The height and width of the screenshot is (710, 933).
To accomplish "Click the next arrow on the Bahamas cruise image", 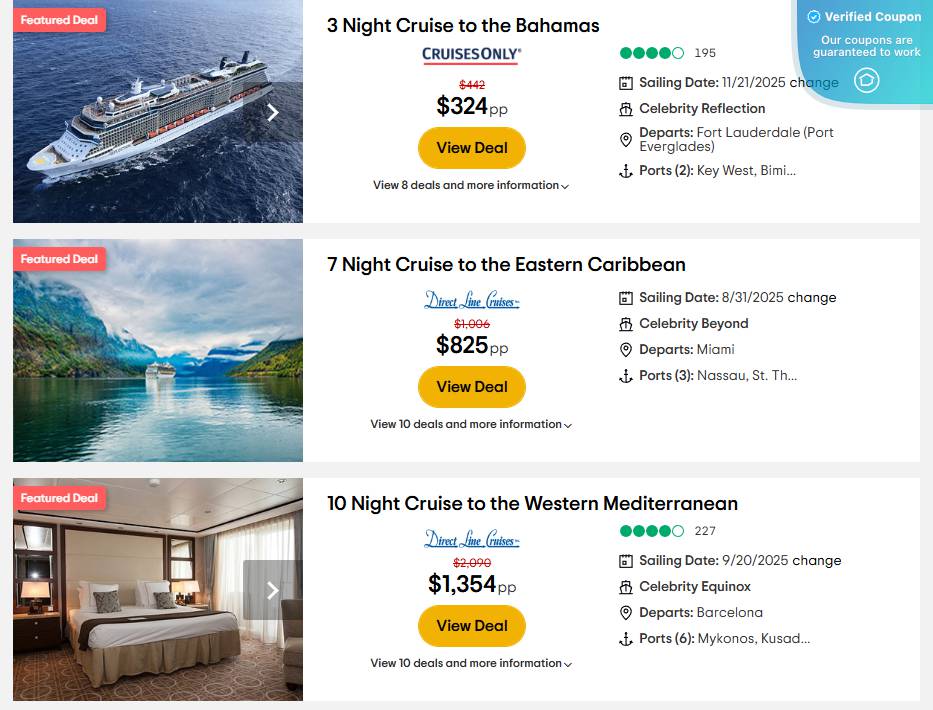I will 272,113.
